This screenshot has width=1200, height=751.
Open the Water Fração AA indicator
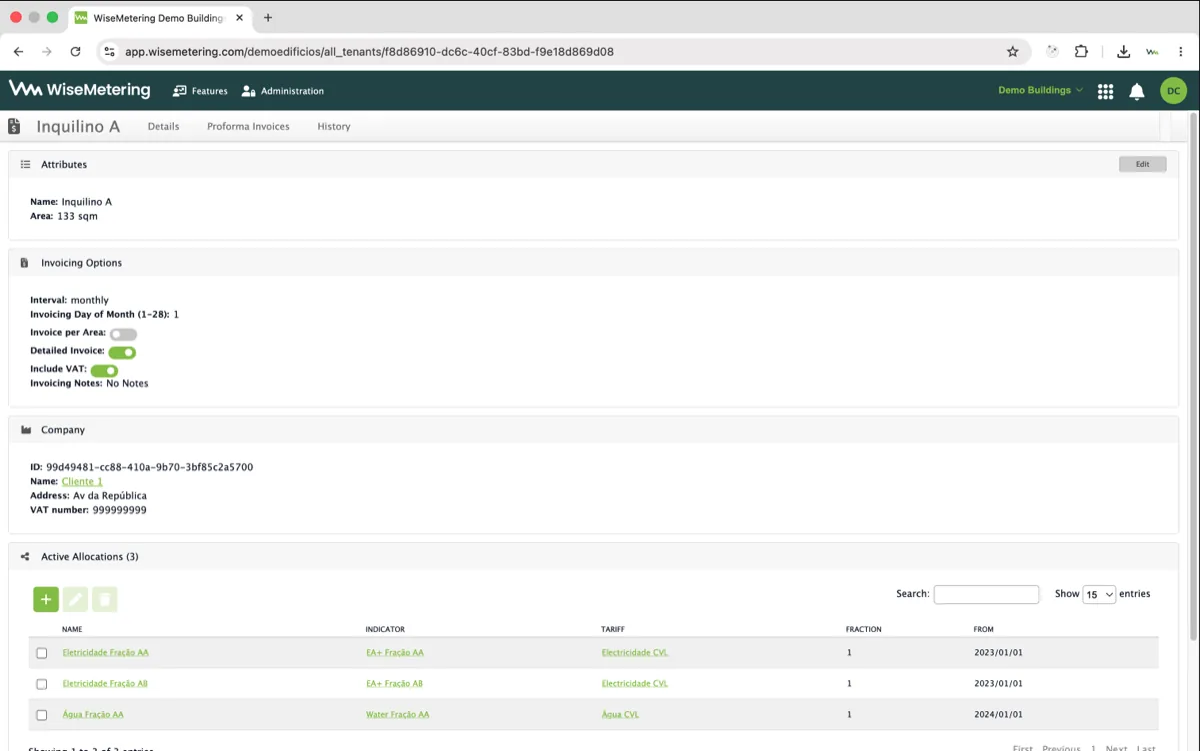pos(398,715)
